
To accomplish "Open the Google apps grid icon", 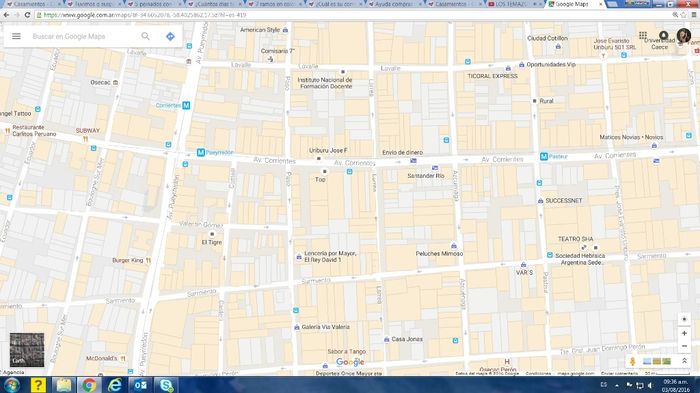I will coord(643,35).
